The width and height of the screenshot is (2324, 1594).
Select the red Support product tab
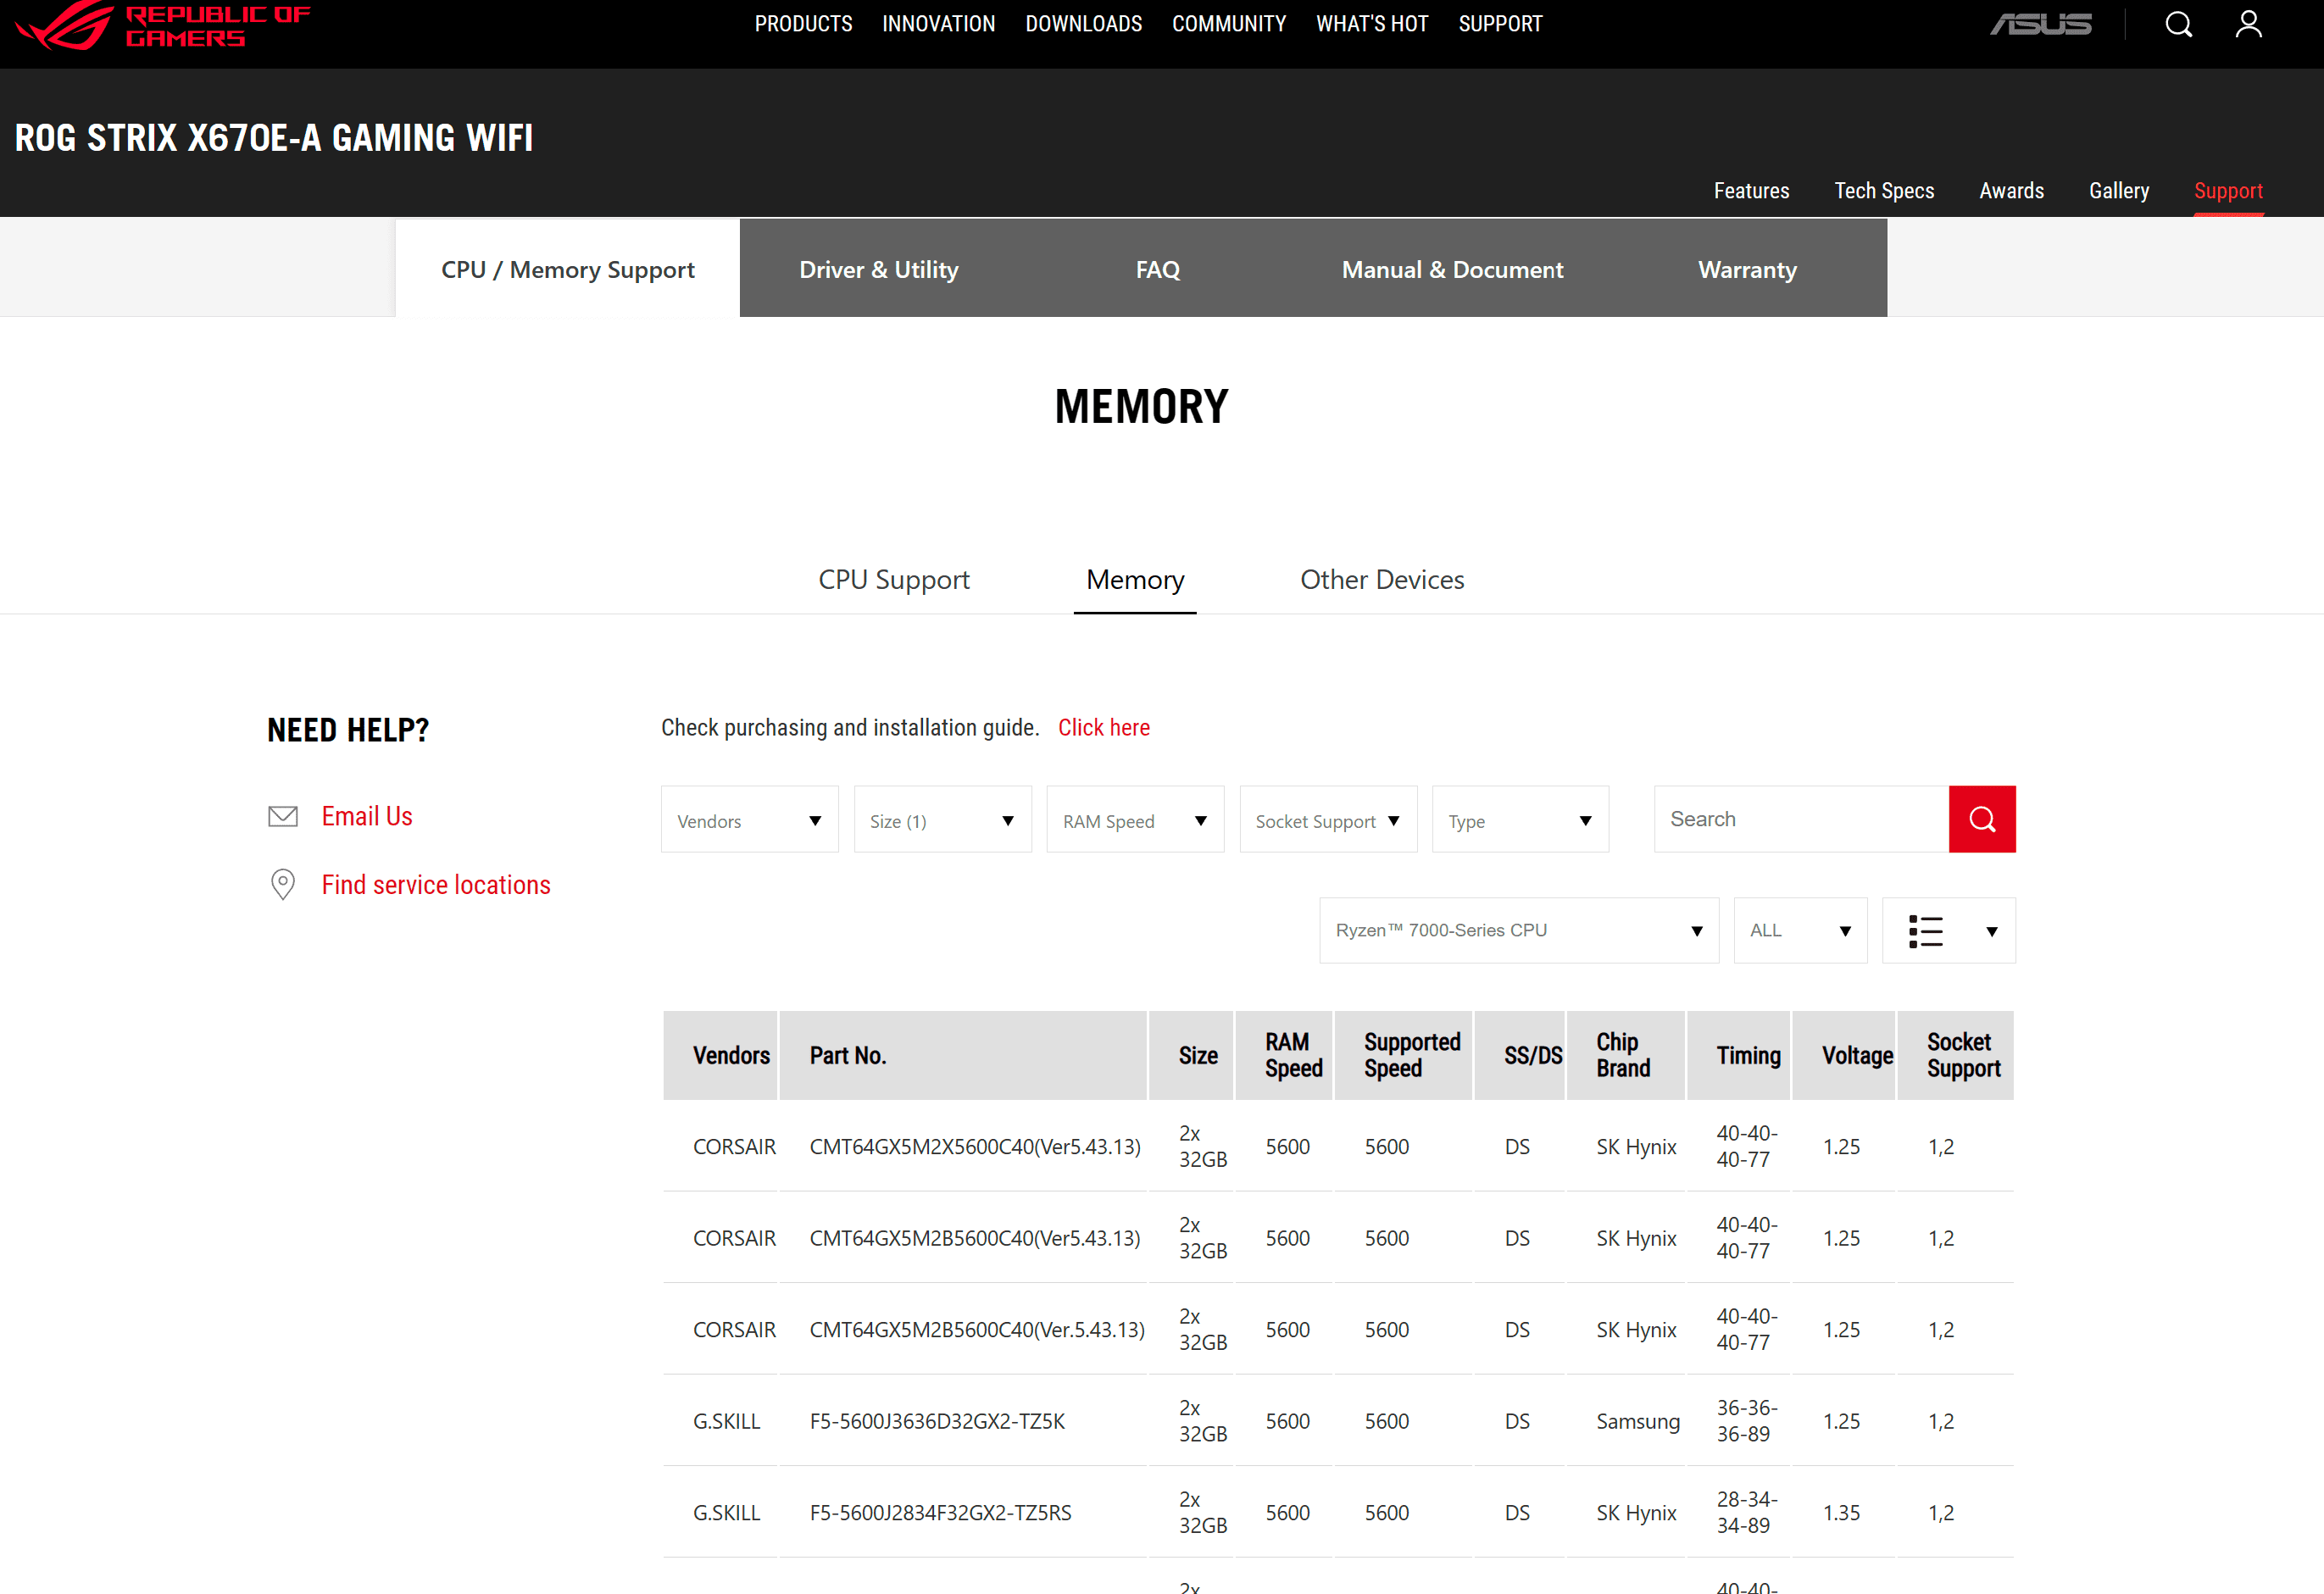click(2228, 190)
